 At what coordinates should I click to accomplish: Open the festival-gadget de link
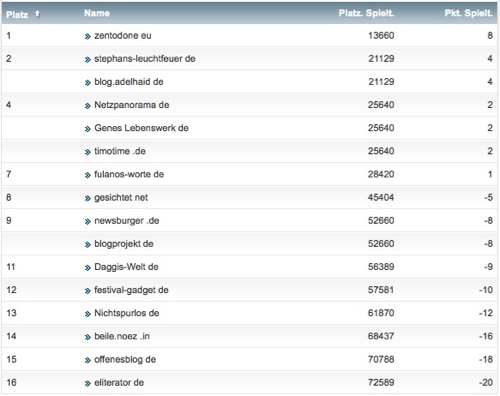pos(131,290)
